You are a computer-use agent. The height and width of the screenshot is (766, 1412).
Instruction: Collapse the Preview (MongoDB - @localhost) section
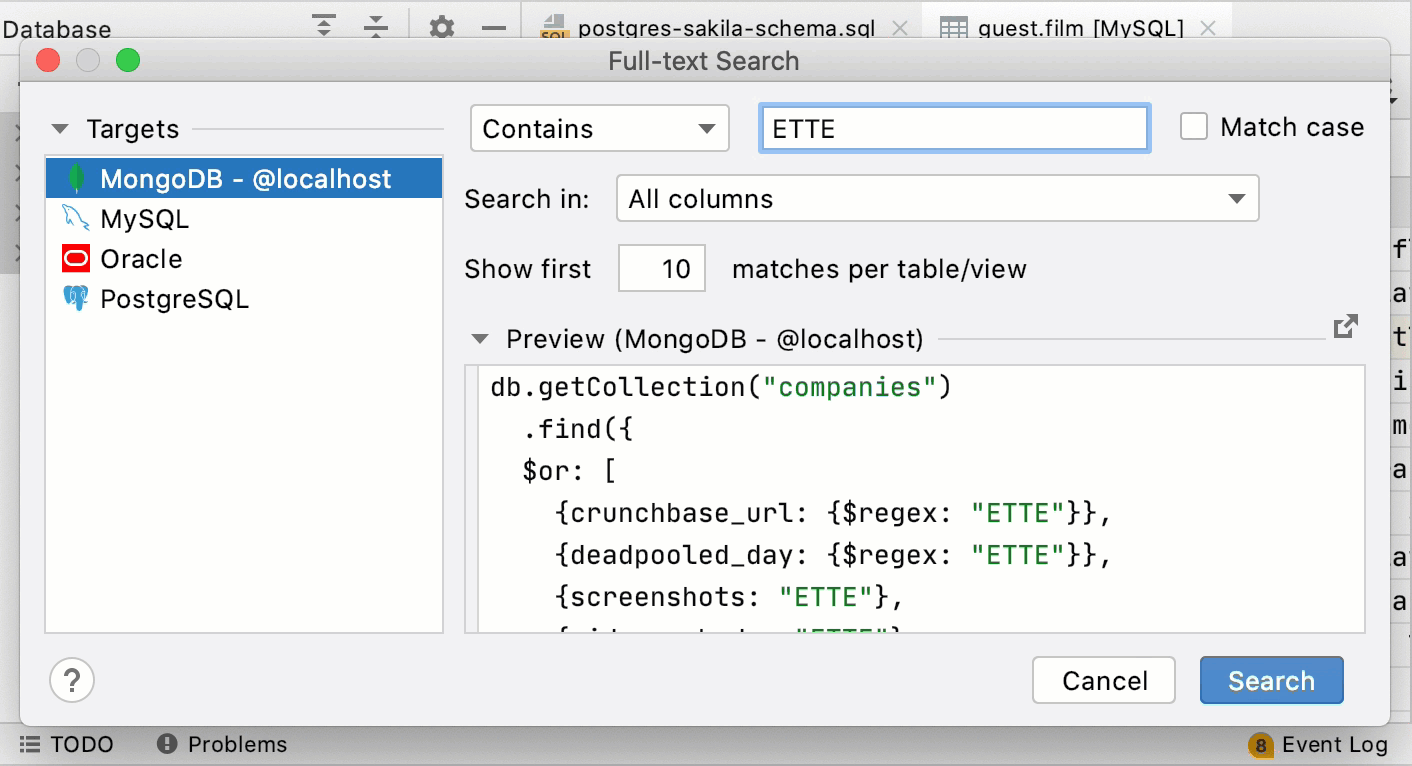click(x=478, y=339)
